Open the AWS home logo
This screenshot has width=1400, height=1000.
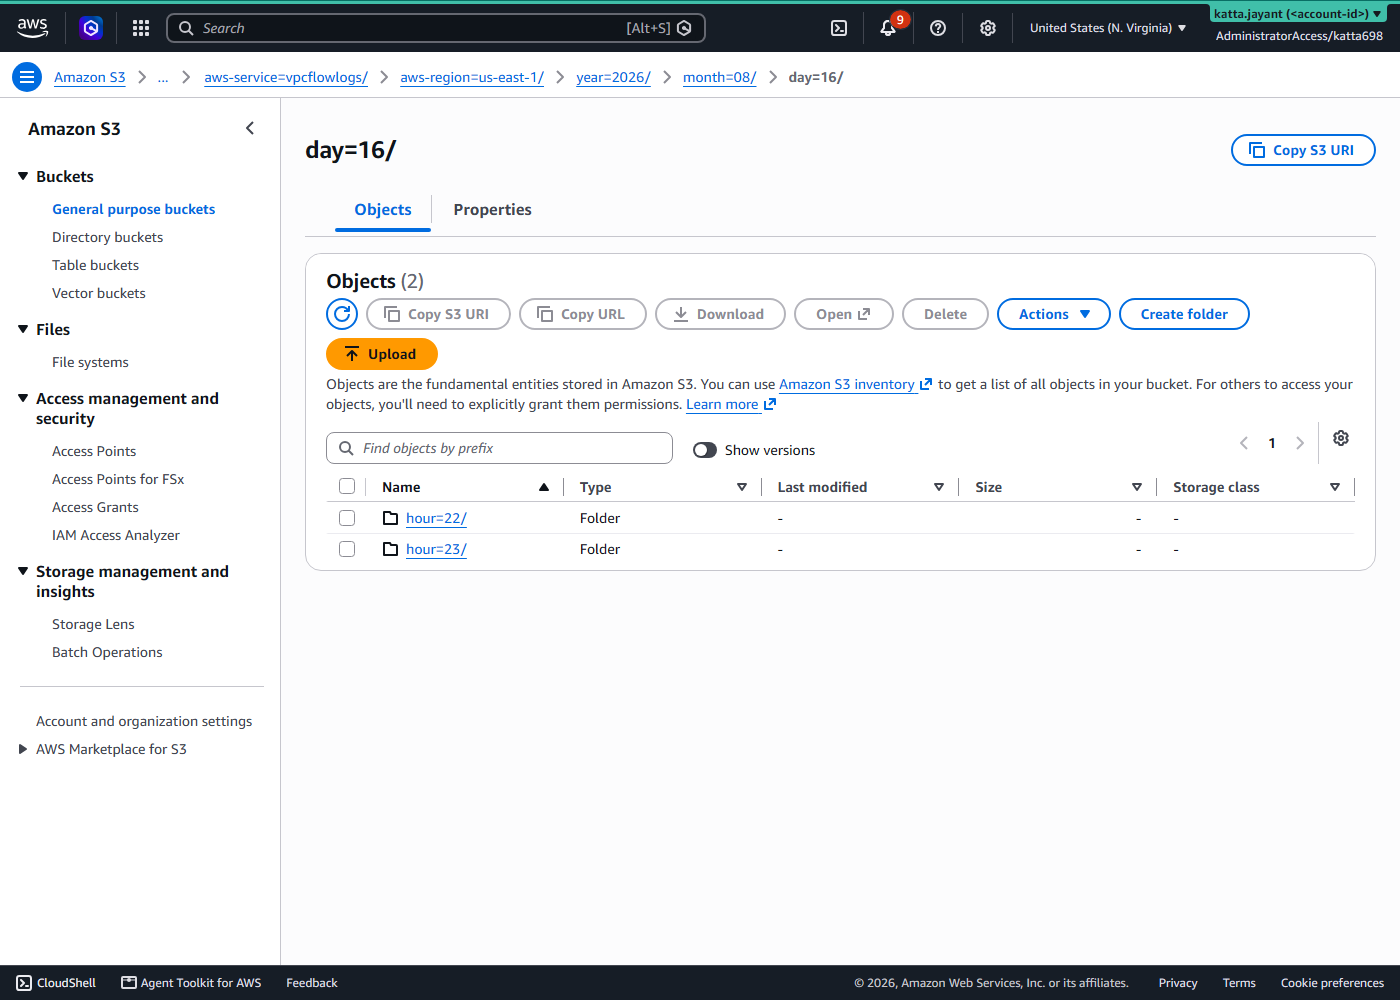32,28
